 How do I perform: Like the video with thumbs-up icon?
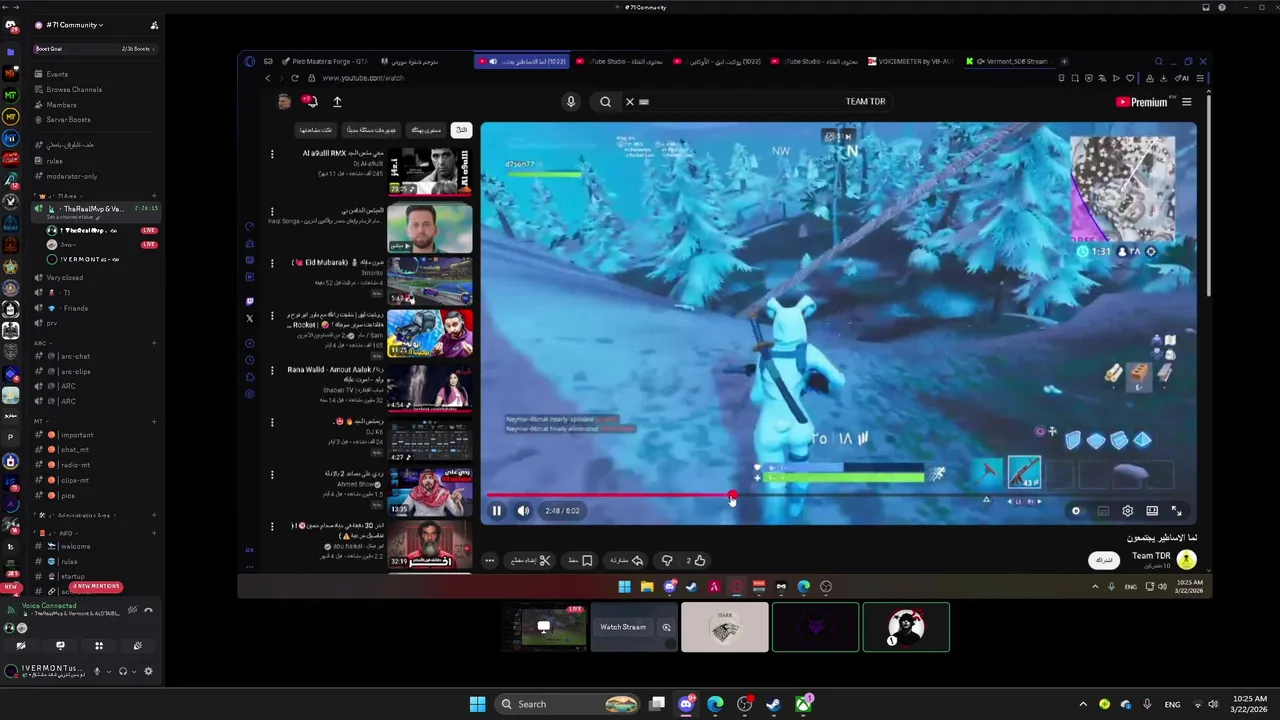[x=700, y=561]
